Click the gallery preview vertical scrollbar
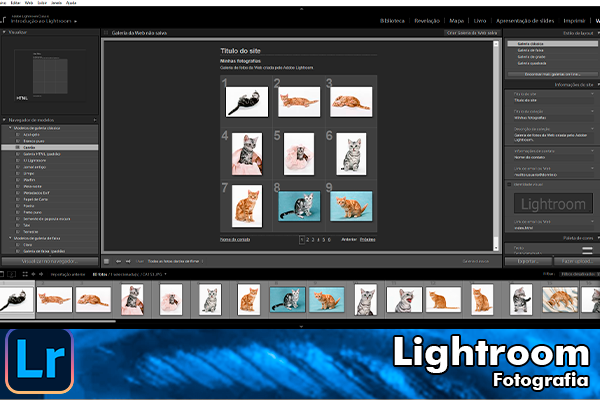Image resolution: width=600 pixels, height=400 pixels. click(x=496, y=146)
